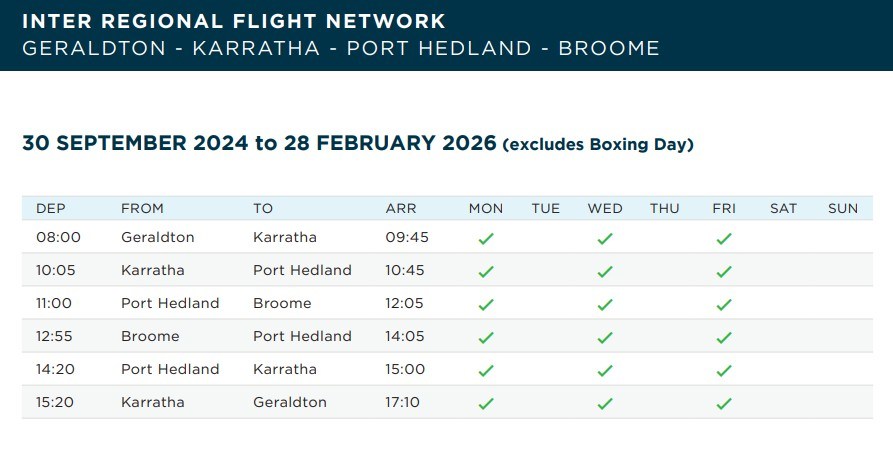Screen dimensions: 893x462
Task: Click Monday checkmark for 15:20 Karratha flight
Action: (x=486, y=404)
